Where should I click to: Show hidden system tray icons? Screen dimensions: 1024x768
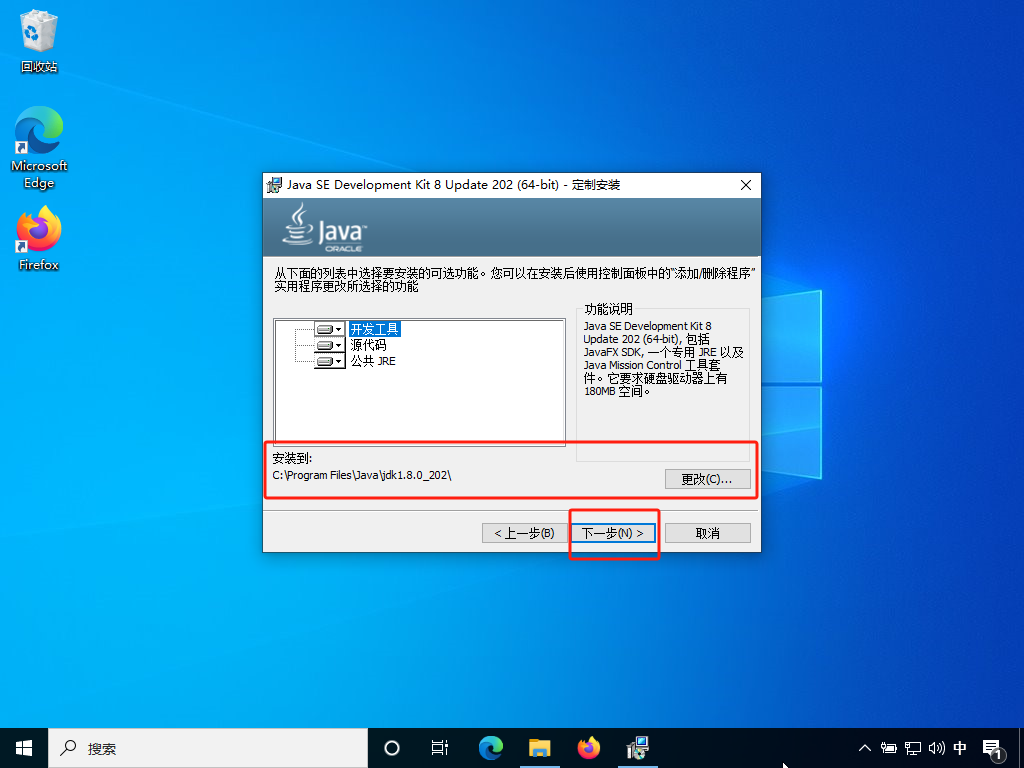click(x=865, y=748)
